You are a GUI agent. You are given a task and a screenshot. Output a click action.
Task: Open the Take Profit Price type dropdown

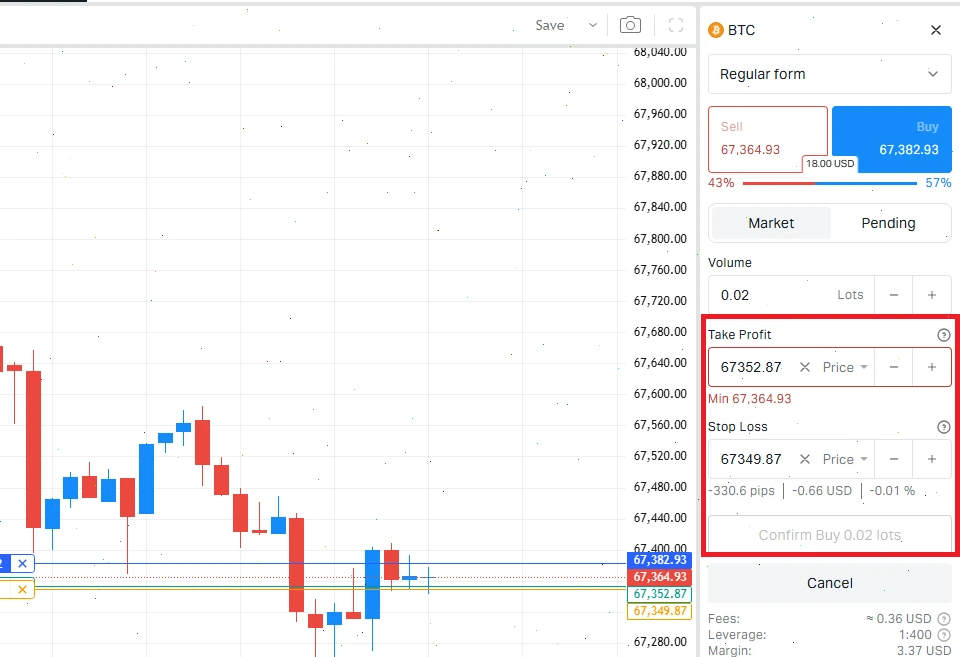click(843, 367)
